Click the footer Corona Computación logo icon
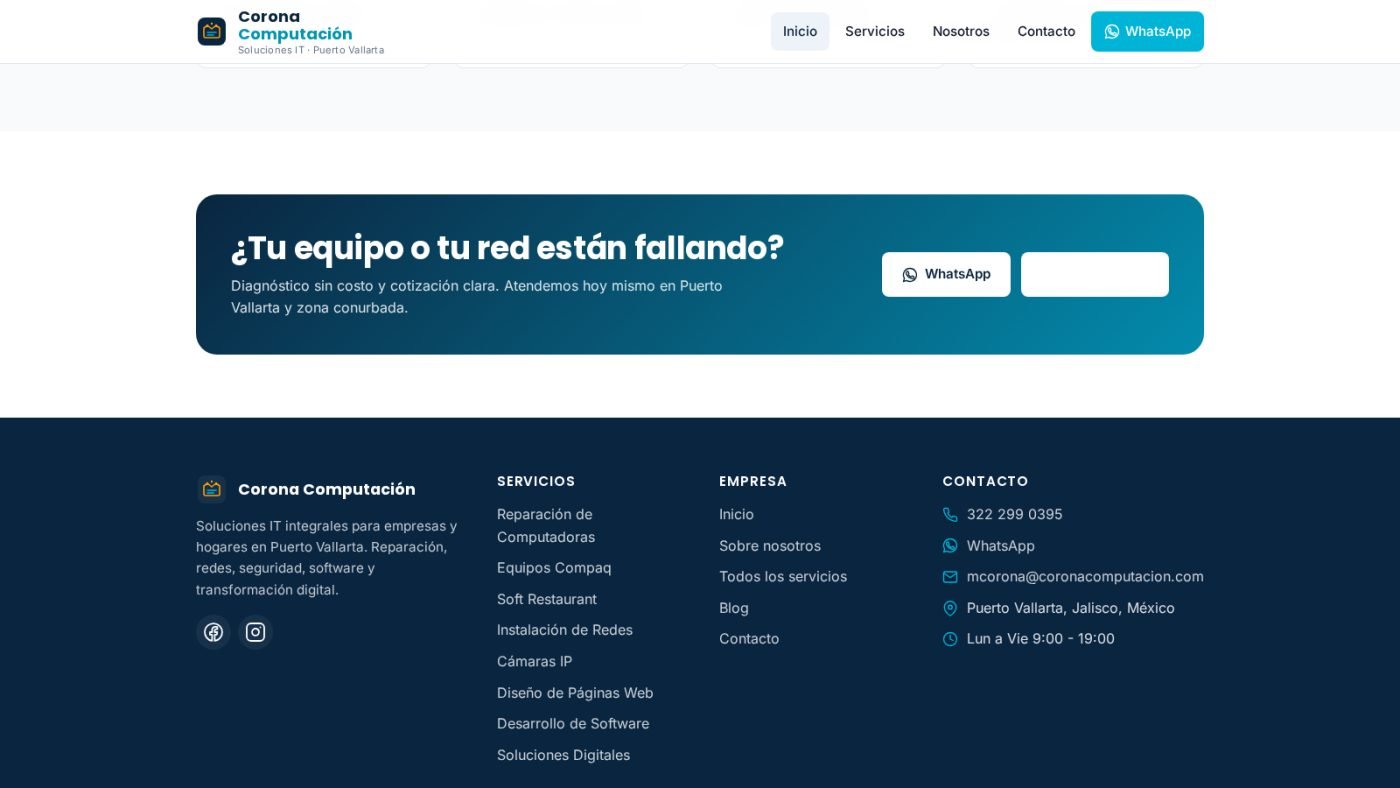 tap(211, 489)
